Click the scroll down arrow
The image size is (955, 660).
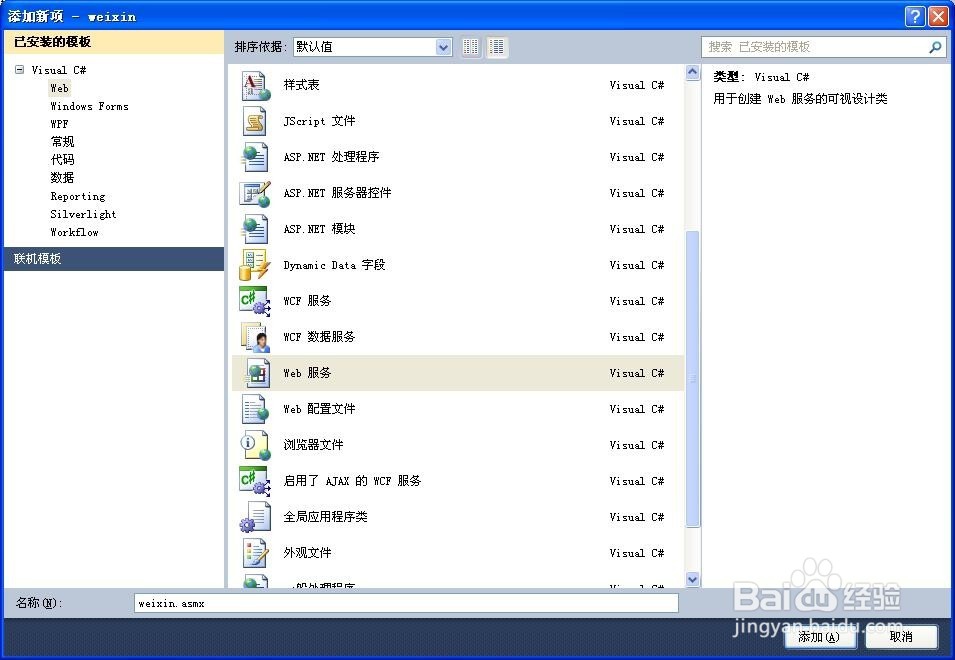pyautogui.click(x=692, y=579)
